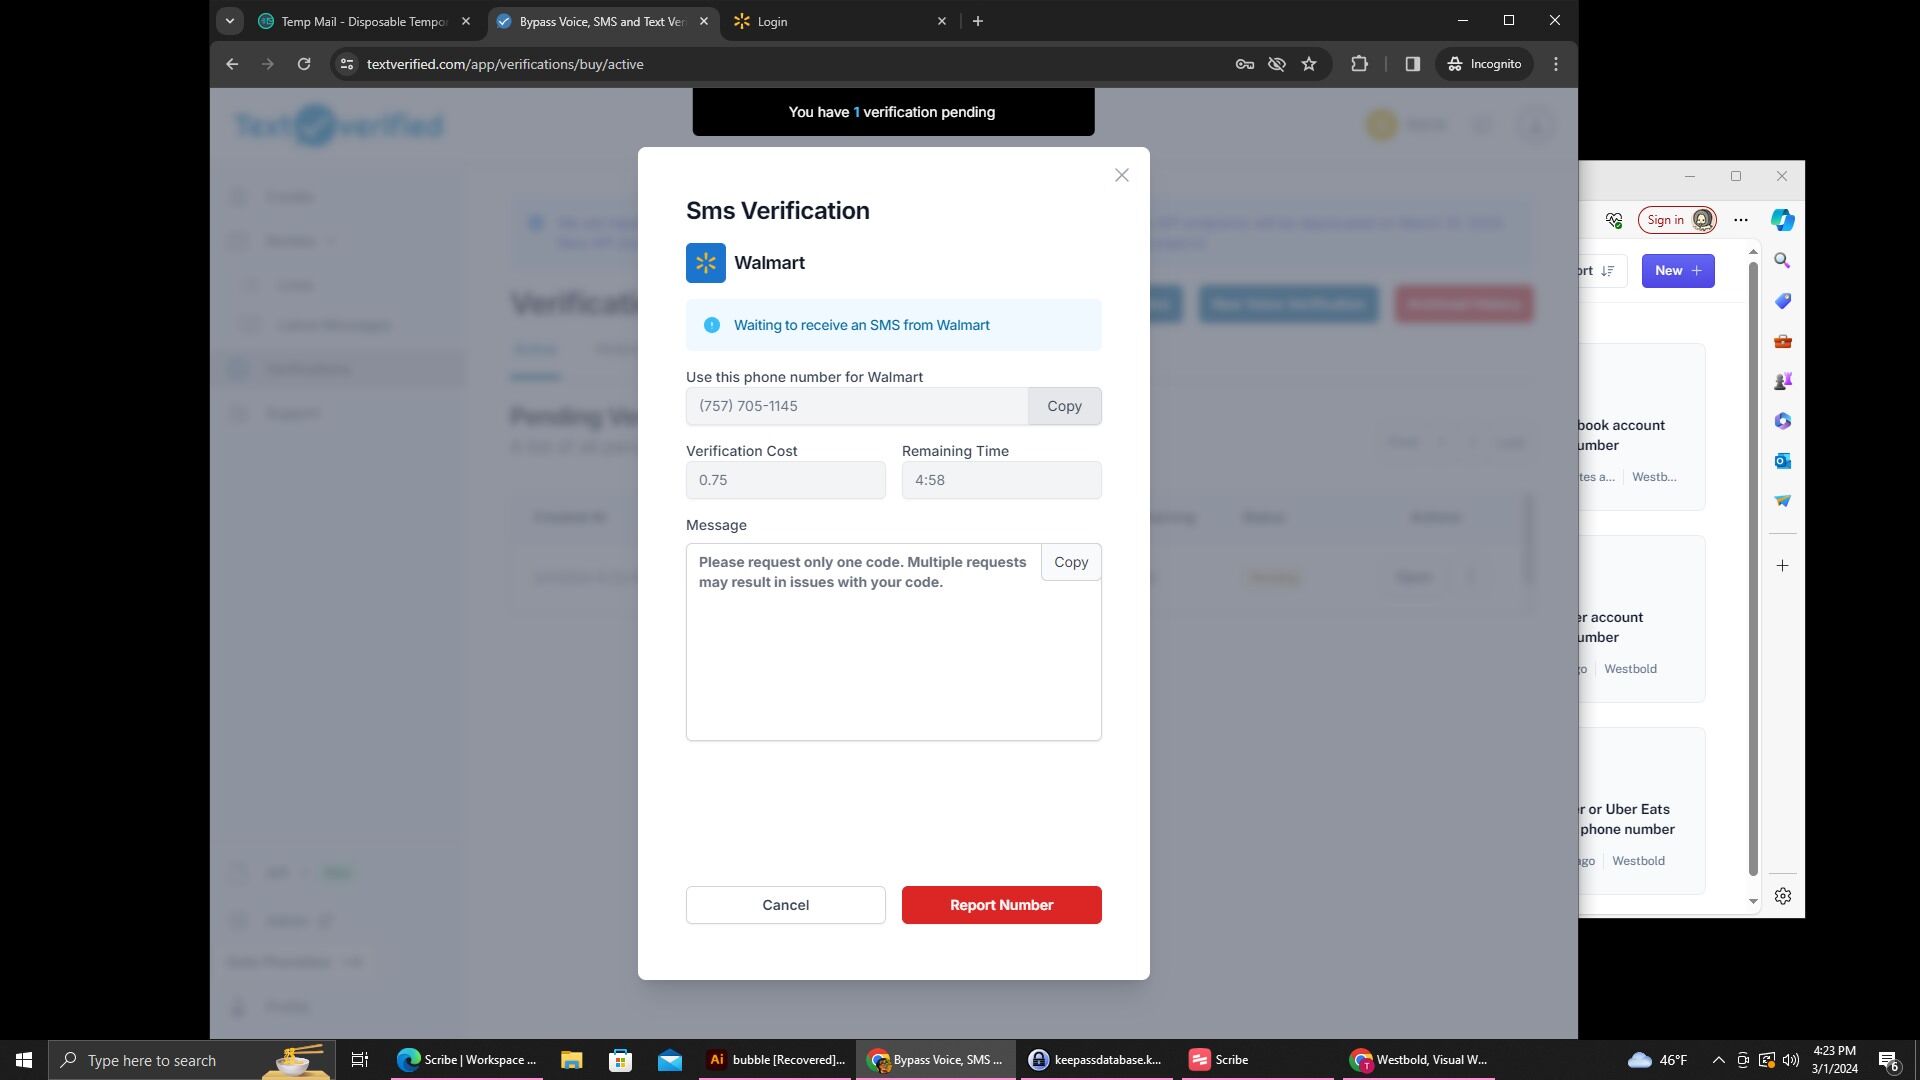Viewport: 1920px width, 1080px height.
Task: Open a new Chrome tab
Action: point(978,21)
